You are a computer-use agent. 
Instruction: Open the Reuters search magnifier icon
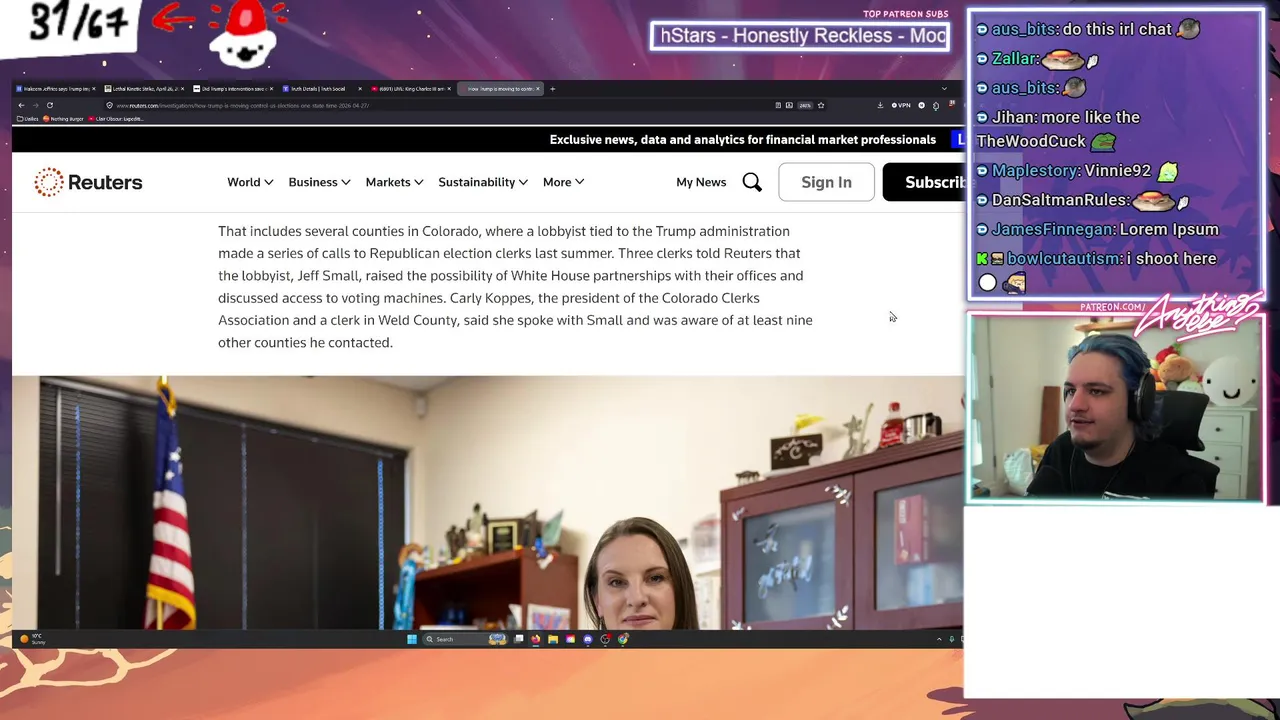tap(752, 182)
